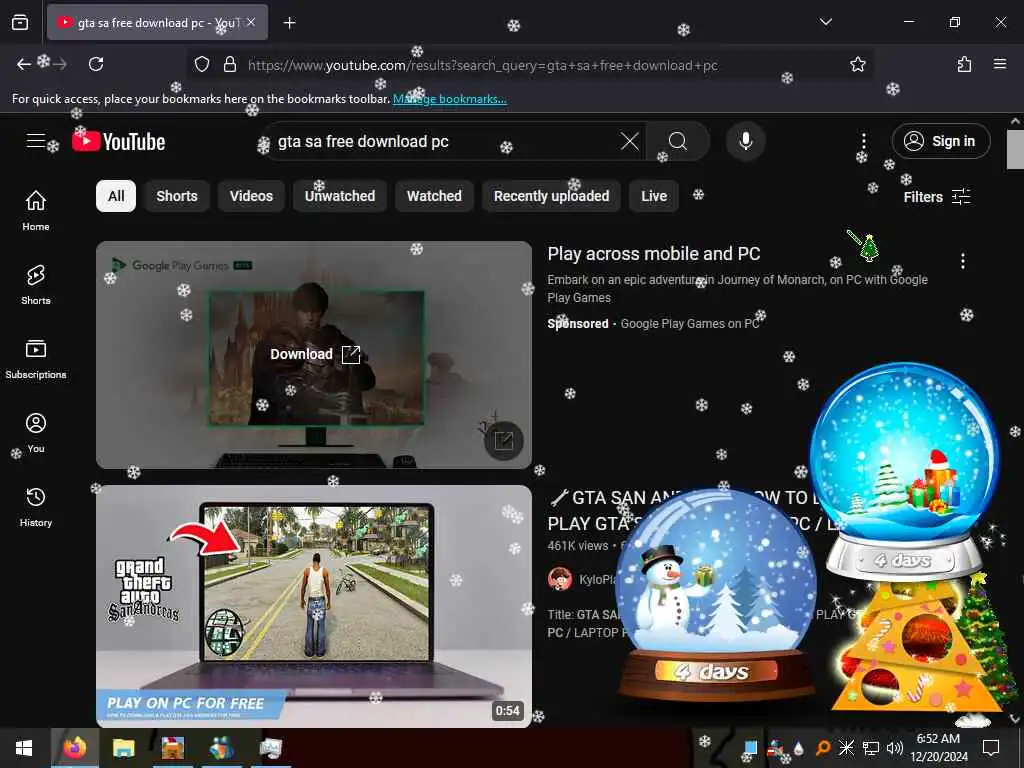Click the KyloPla channel avatar
Screen dimensions: 1024x768
tap(560, 579)
